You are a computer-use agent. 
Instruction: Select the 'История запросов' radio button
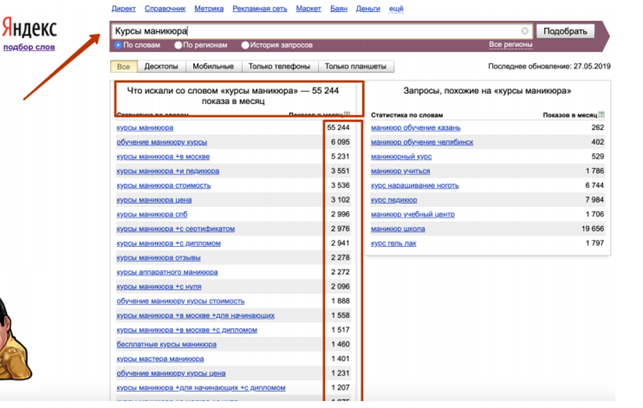coord(244,45)
